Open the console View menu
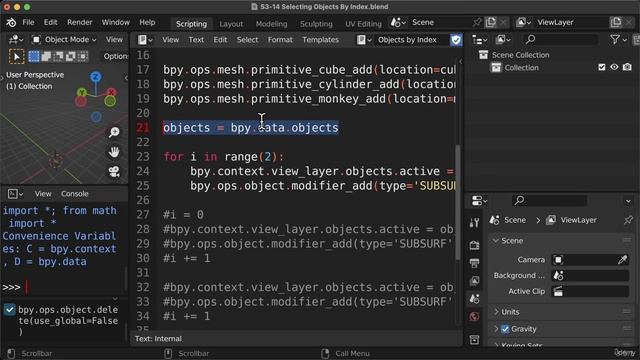The height and width of the screenshot is (360, 640). [x=43, y=193]
